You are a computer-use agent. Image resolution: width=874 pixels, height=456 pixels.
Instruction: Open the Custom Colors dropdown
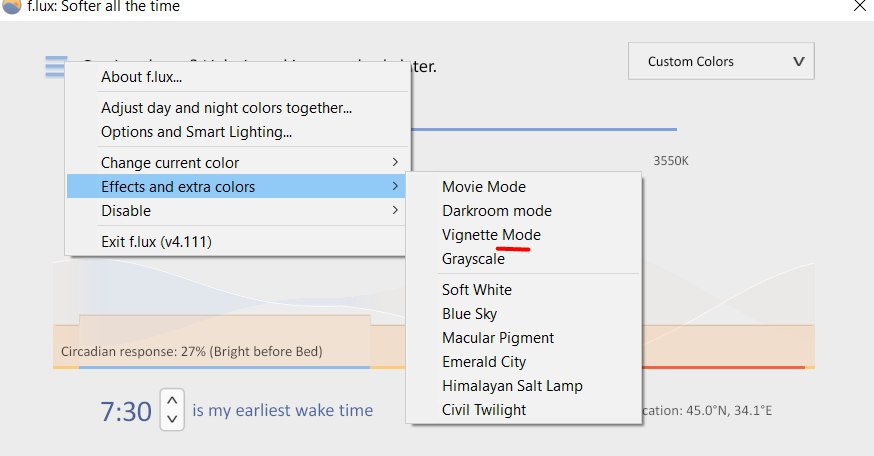point(721,61)
